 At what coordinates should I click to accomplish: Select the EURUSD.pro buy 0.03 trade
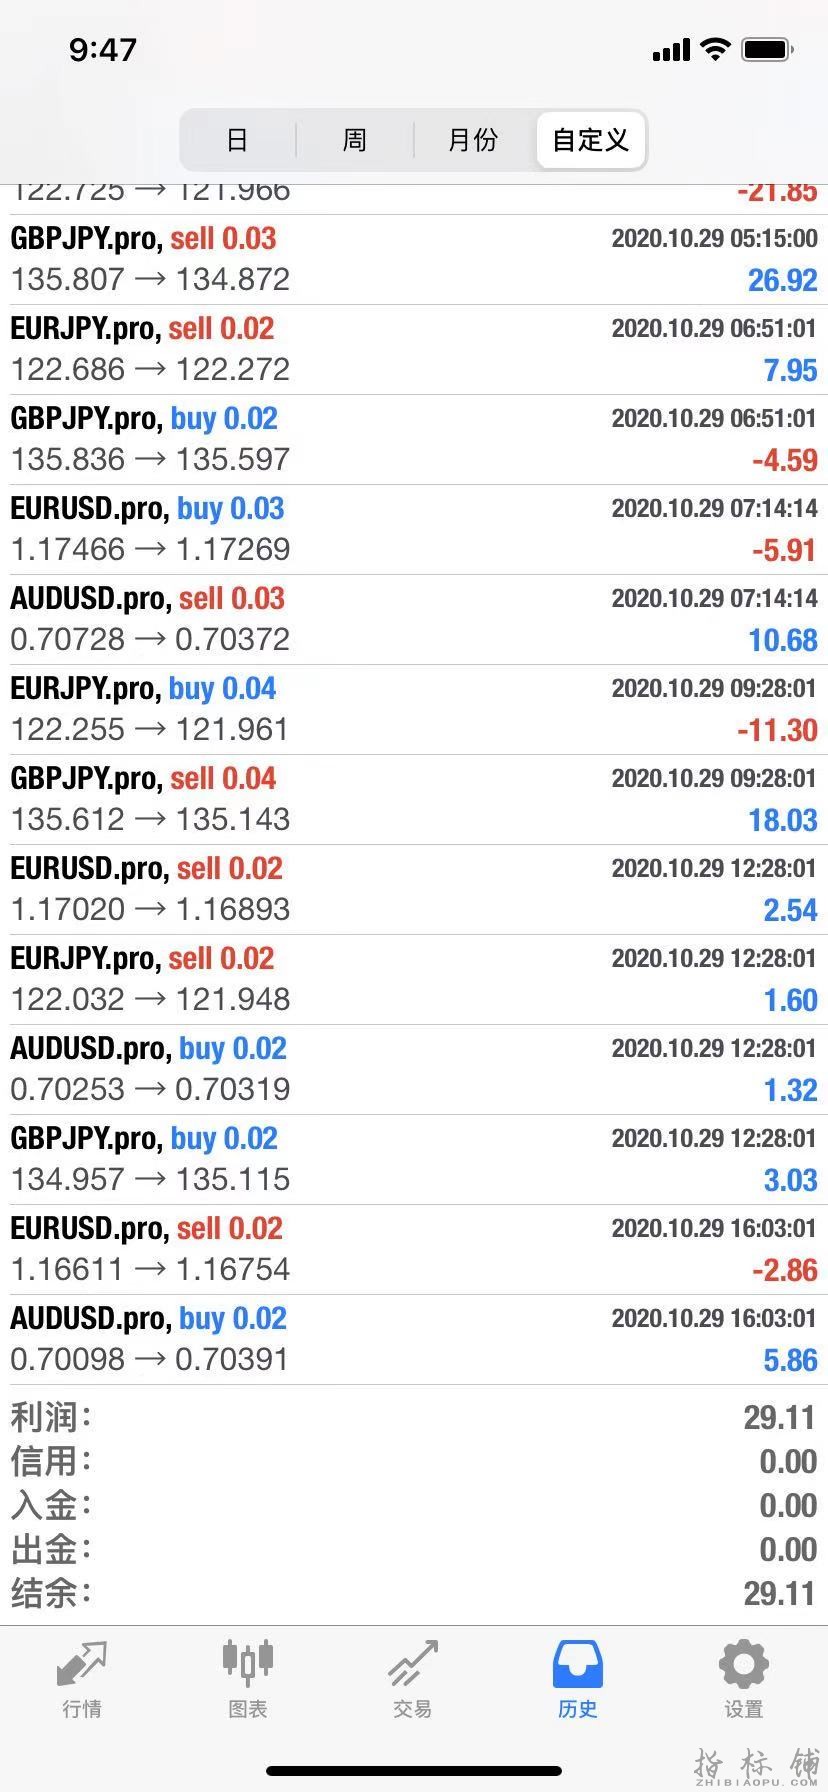click(413, 529)
